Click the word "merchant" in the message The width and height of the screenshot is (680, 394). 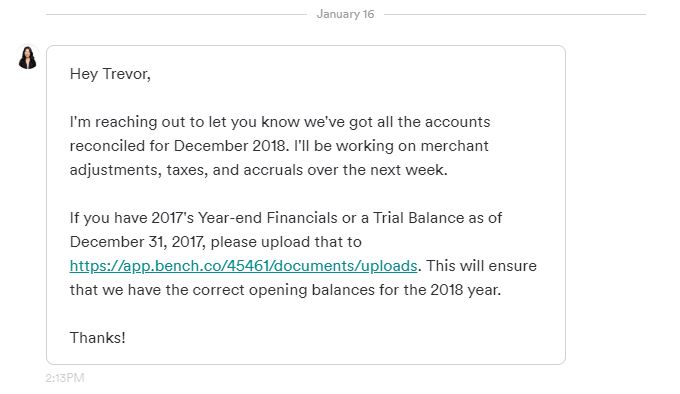point(454,146)
